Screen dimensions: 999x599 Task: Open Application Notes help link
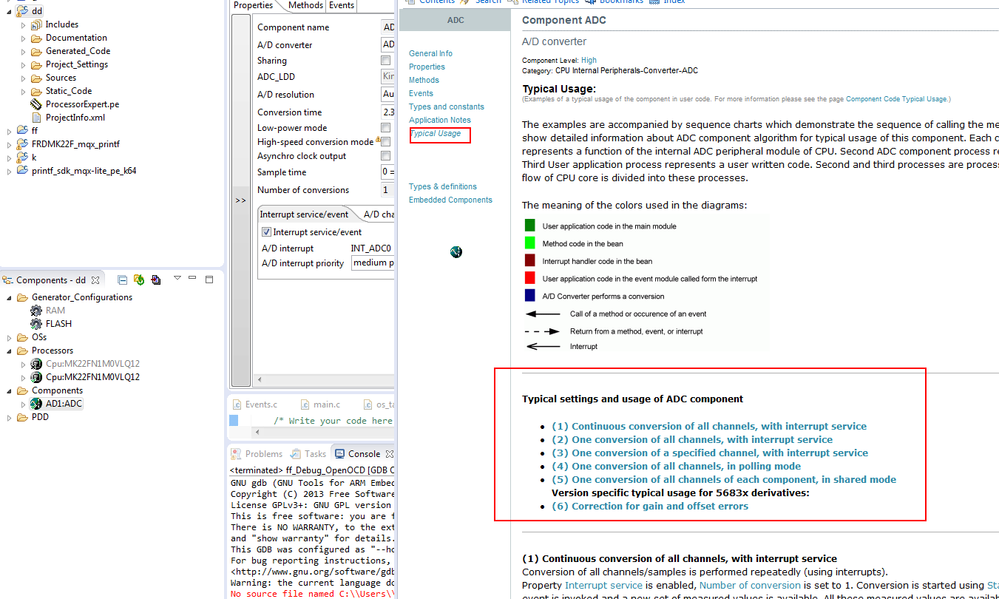440,120
